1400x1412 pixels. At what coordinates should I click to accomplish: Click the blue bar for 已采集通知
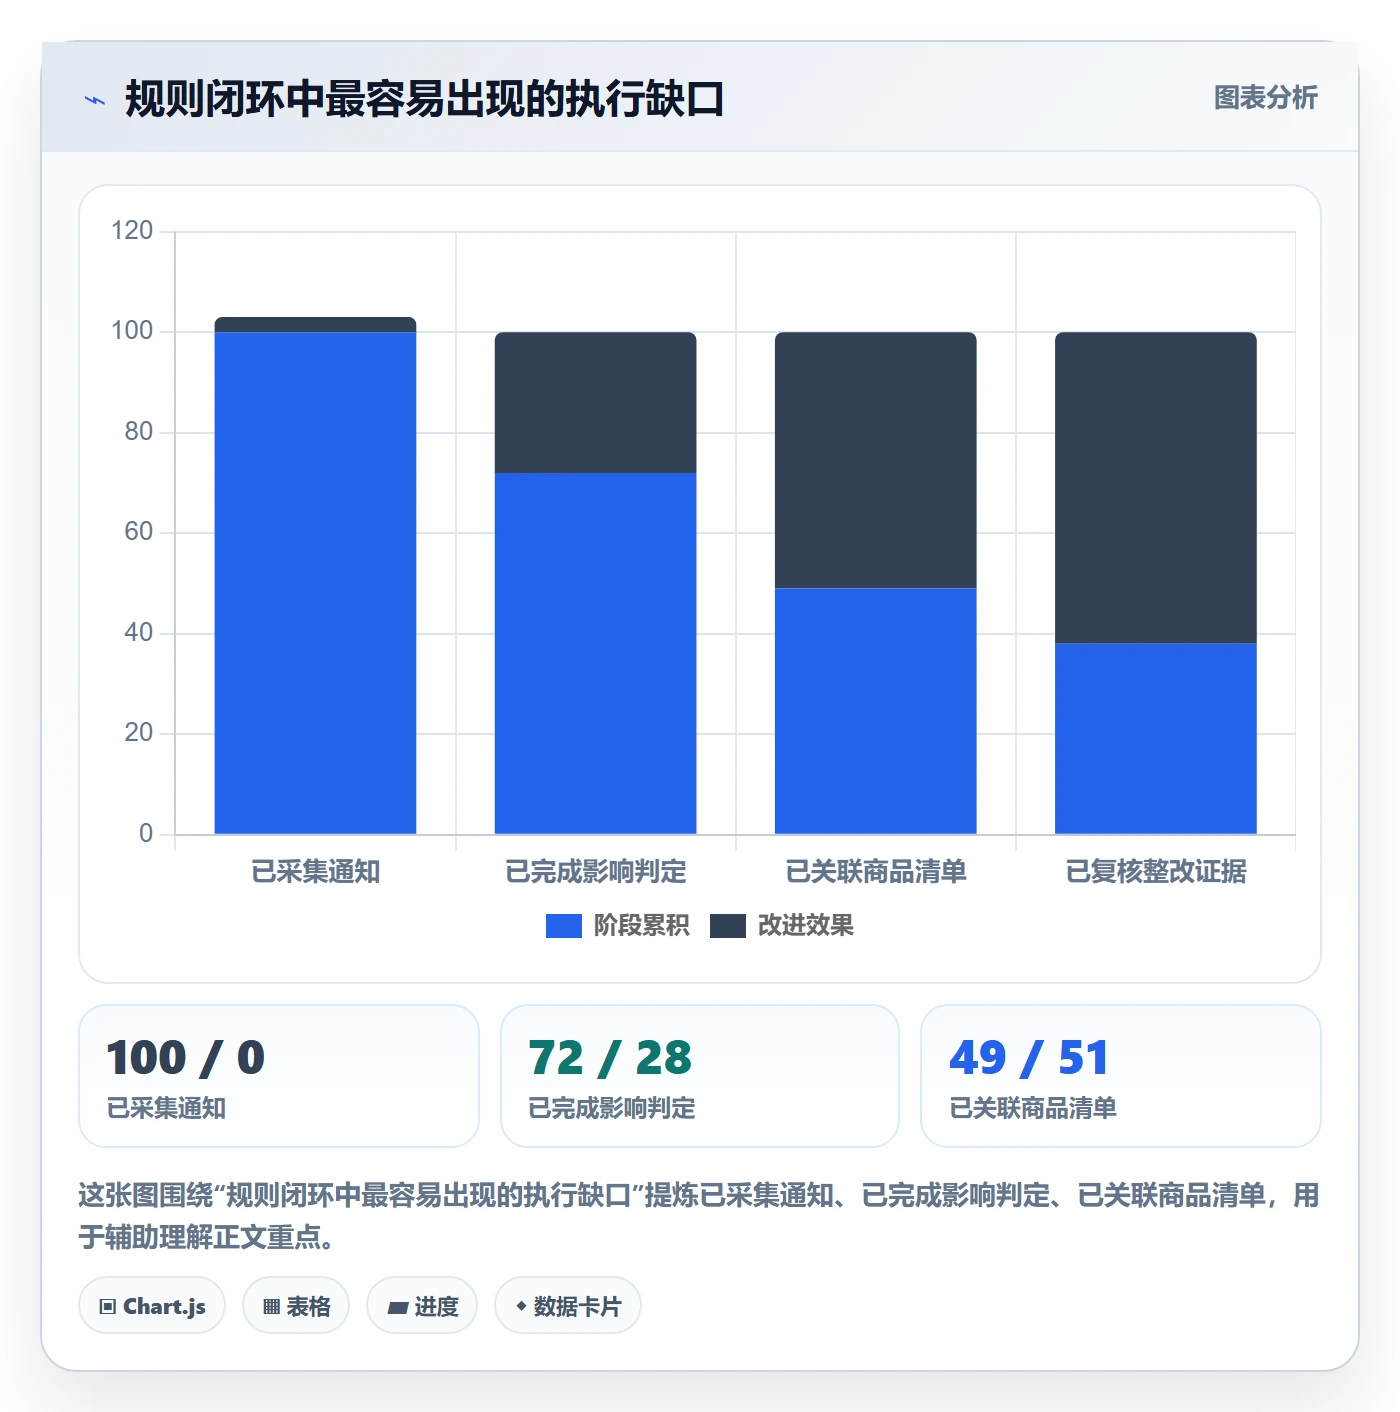coord(315,583)
